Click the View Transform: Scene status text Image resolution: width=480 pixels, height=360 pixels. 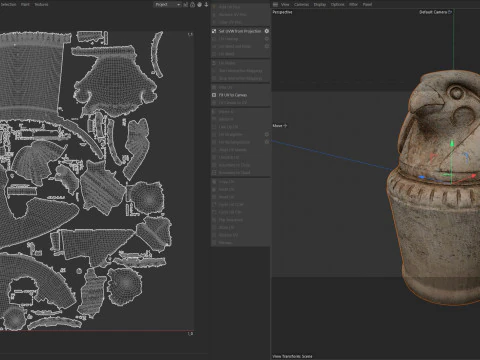click(x=292, y=356)
